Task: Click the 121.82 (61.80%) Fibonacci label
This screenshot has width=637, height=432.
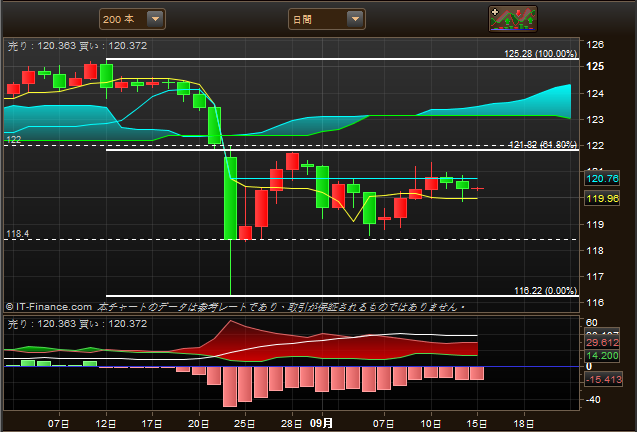Action: [543, 145]
